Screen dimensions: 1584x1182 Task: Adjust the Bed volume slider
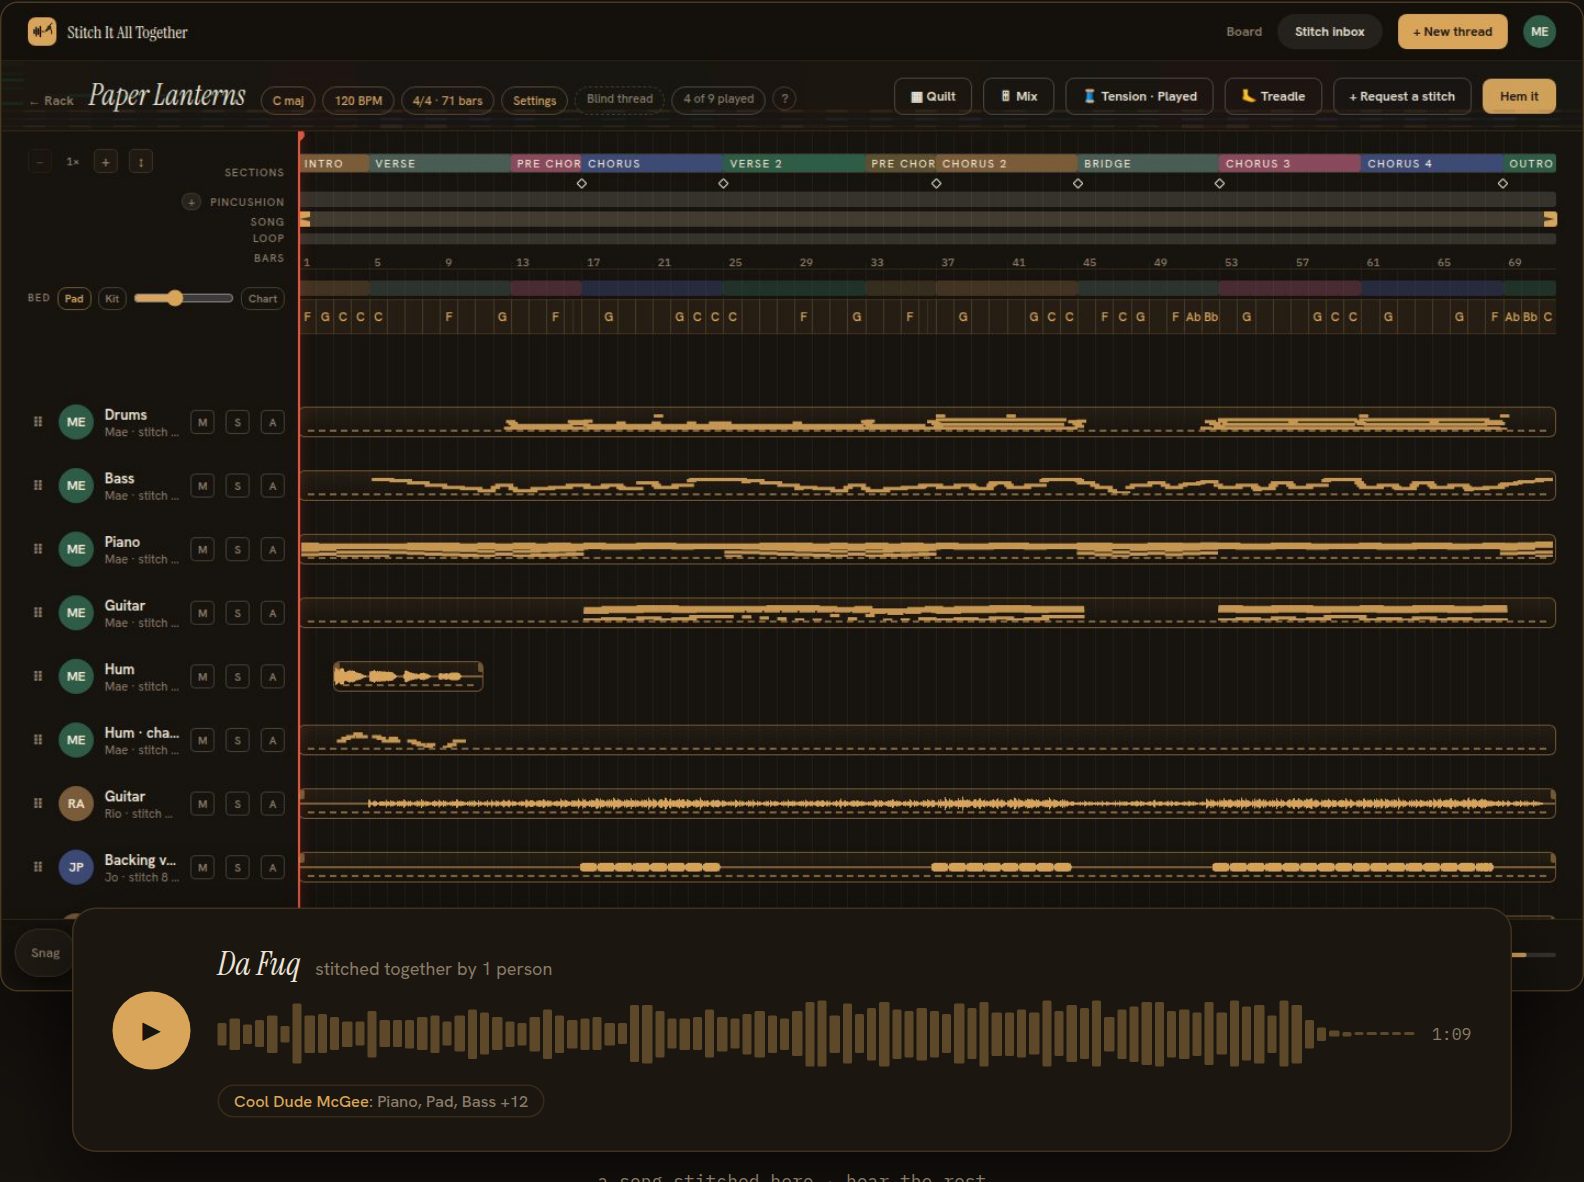pos(183,298)
